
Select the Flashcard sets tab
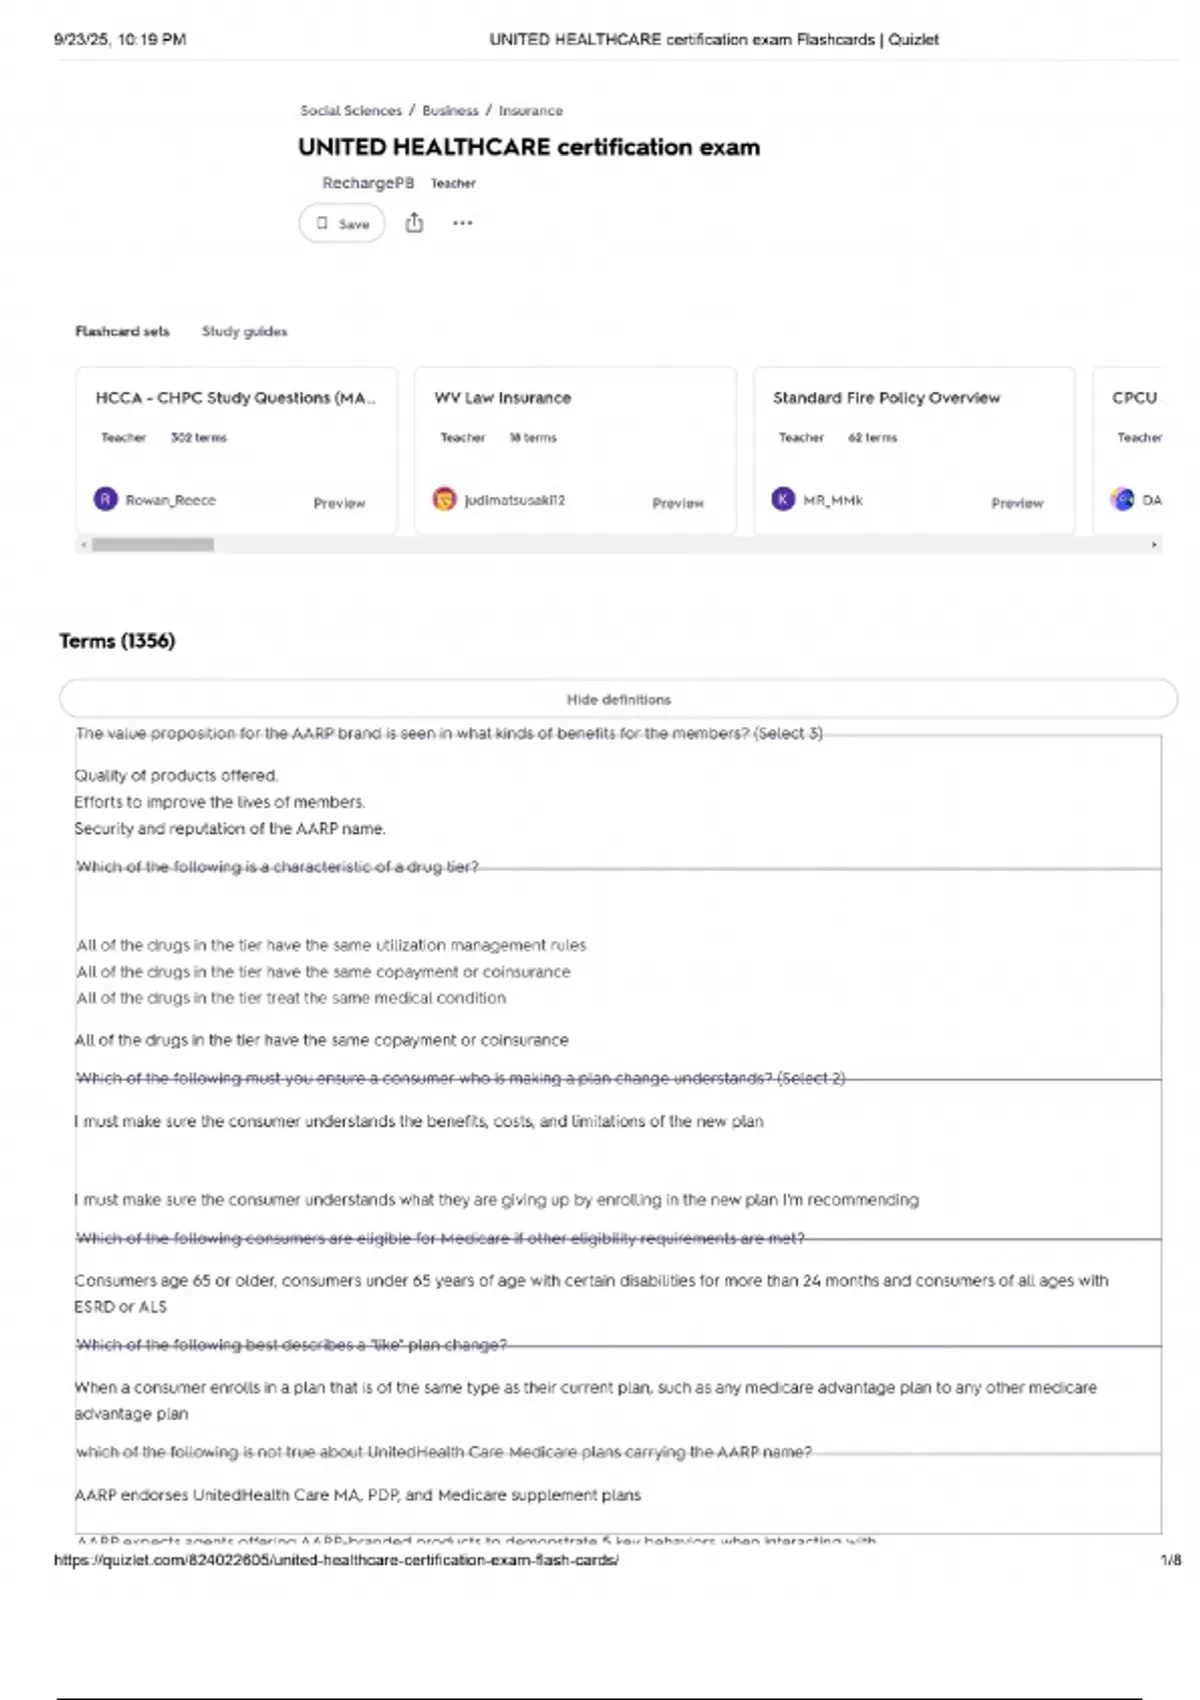click(x=122, y=331)
